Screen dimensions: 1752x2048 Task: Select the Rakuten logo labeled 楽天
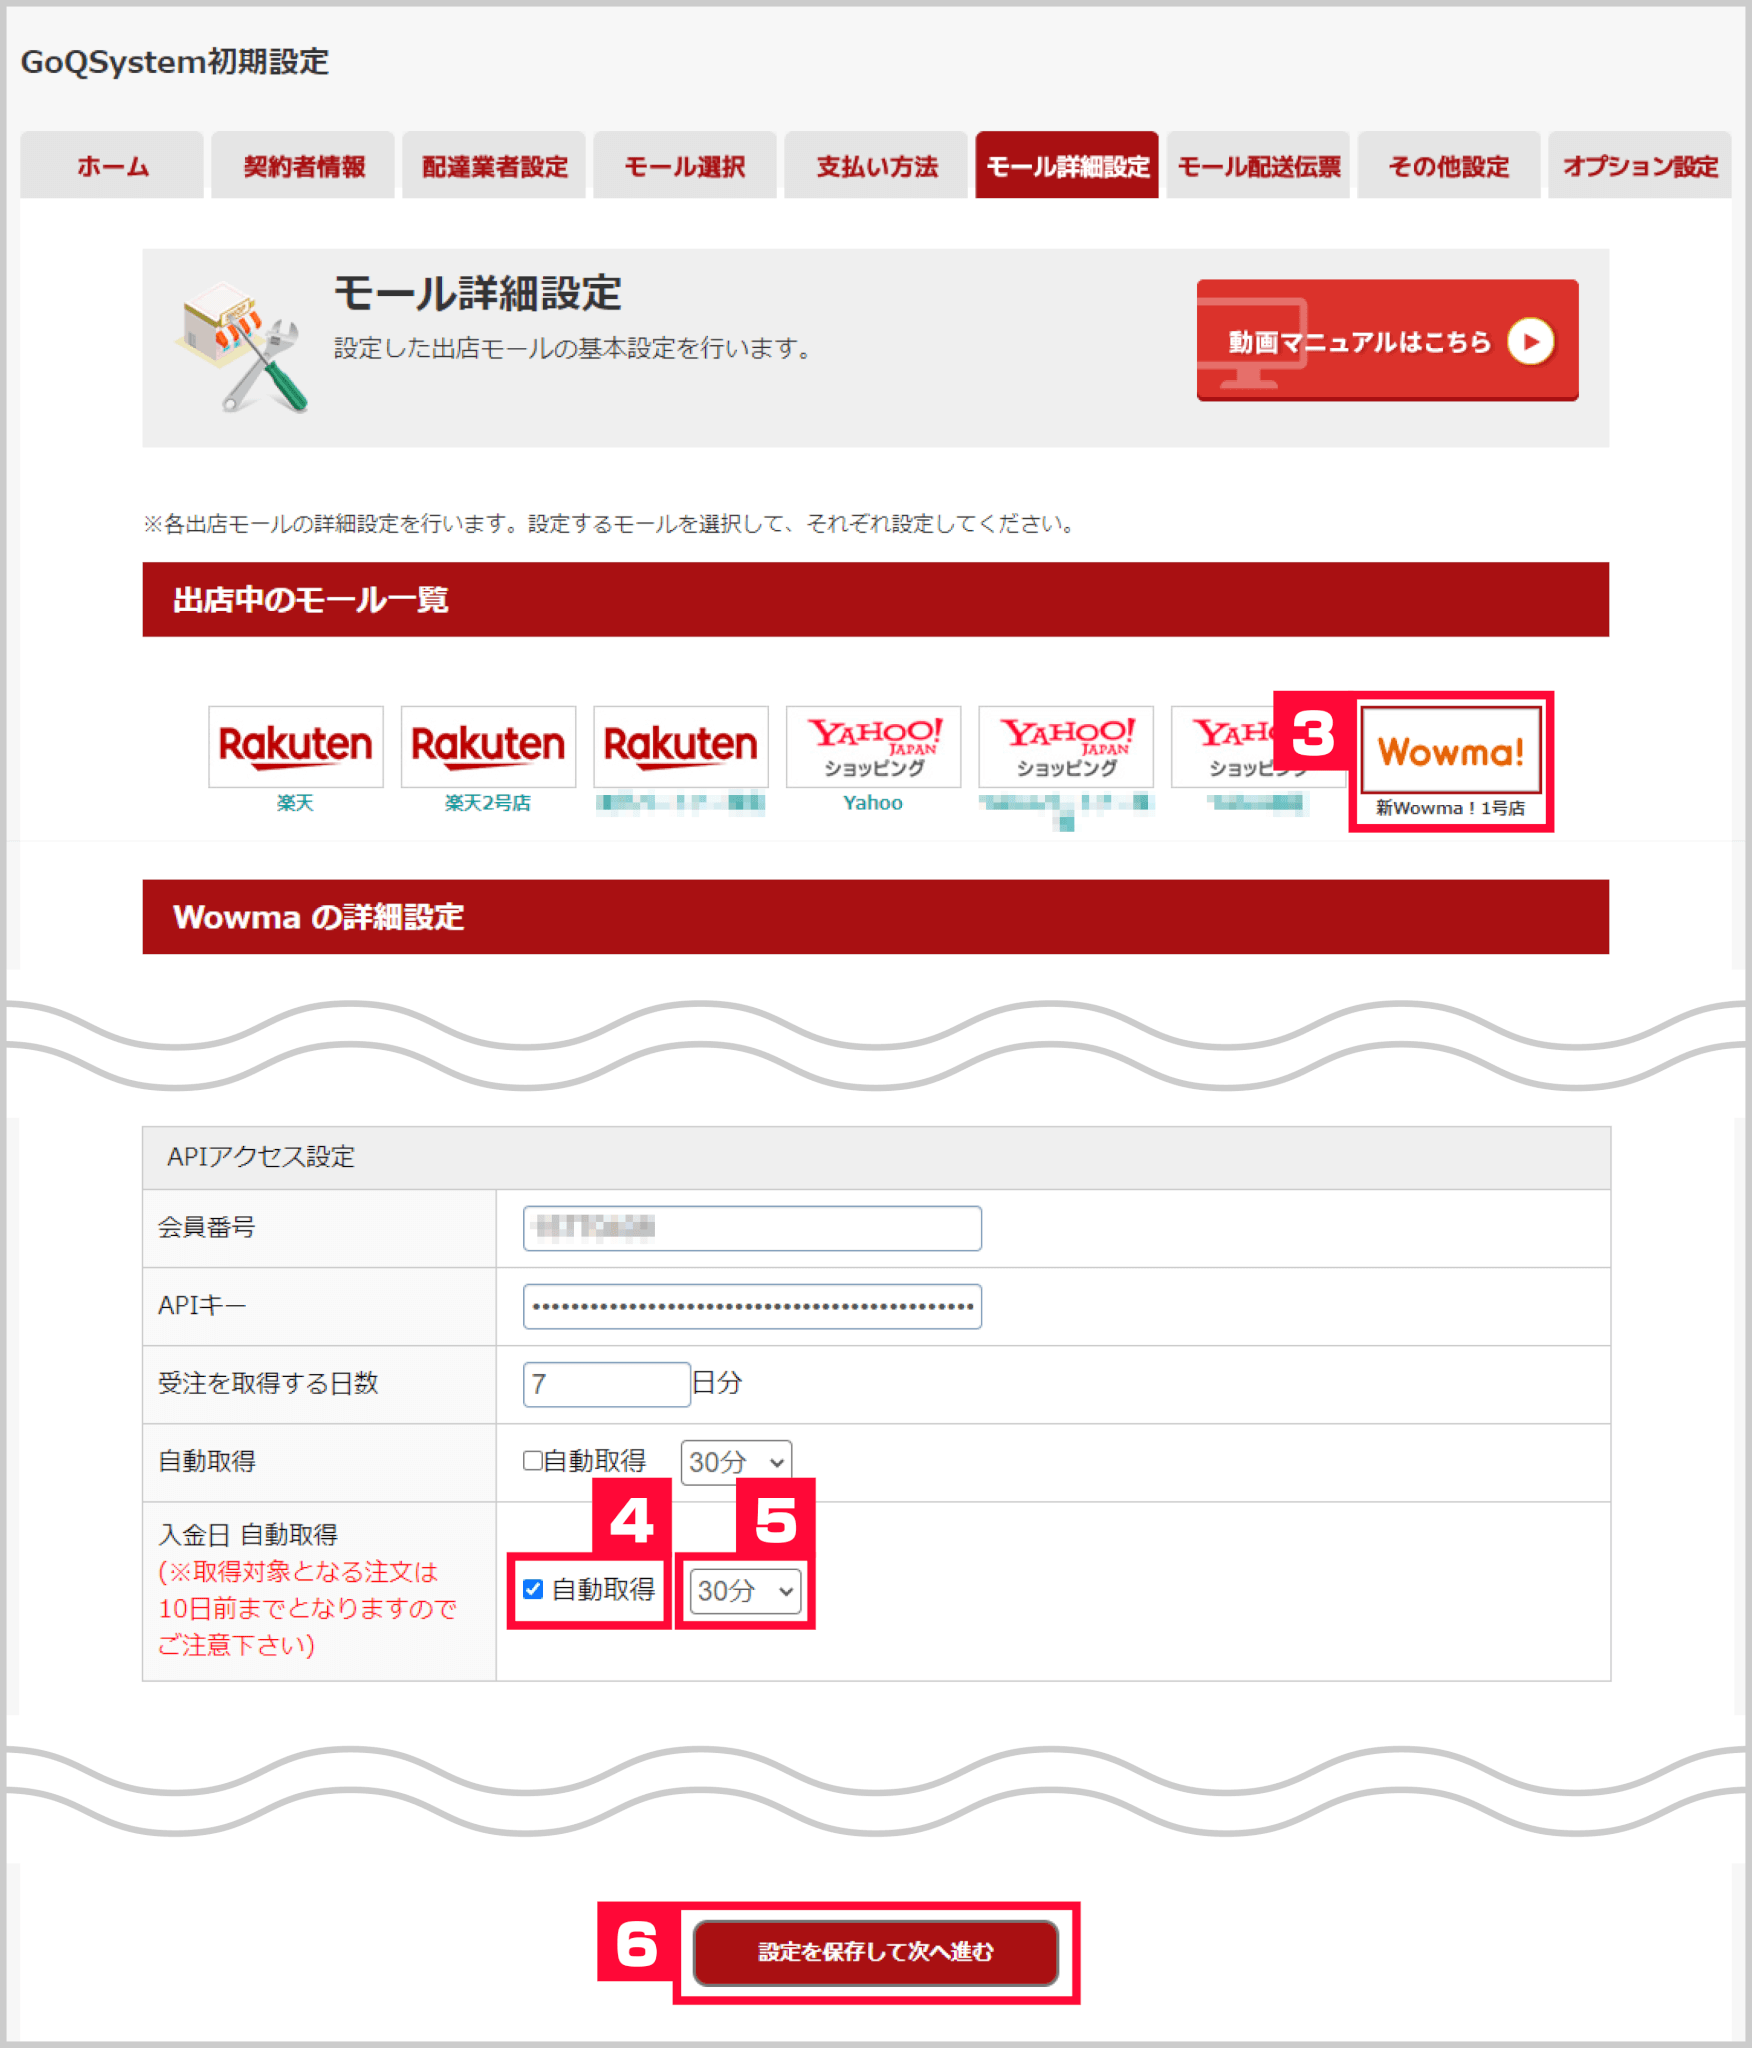(x=296, y=746)
